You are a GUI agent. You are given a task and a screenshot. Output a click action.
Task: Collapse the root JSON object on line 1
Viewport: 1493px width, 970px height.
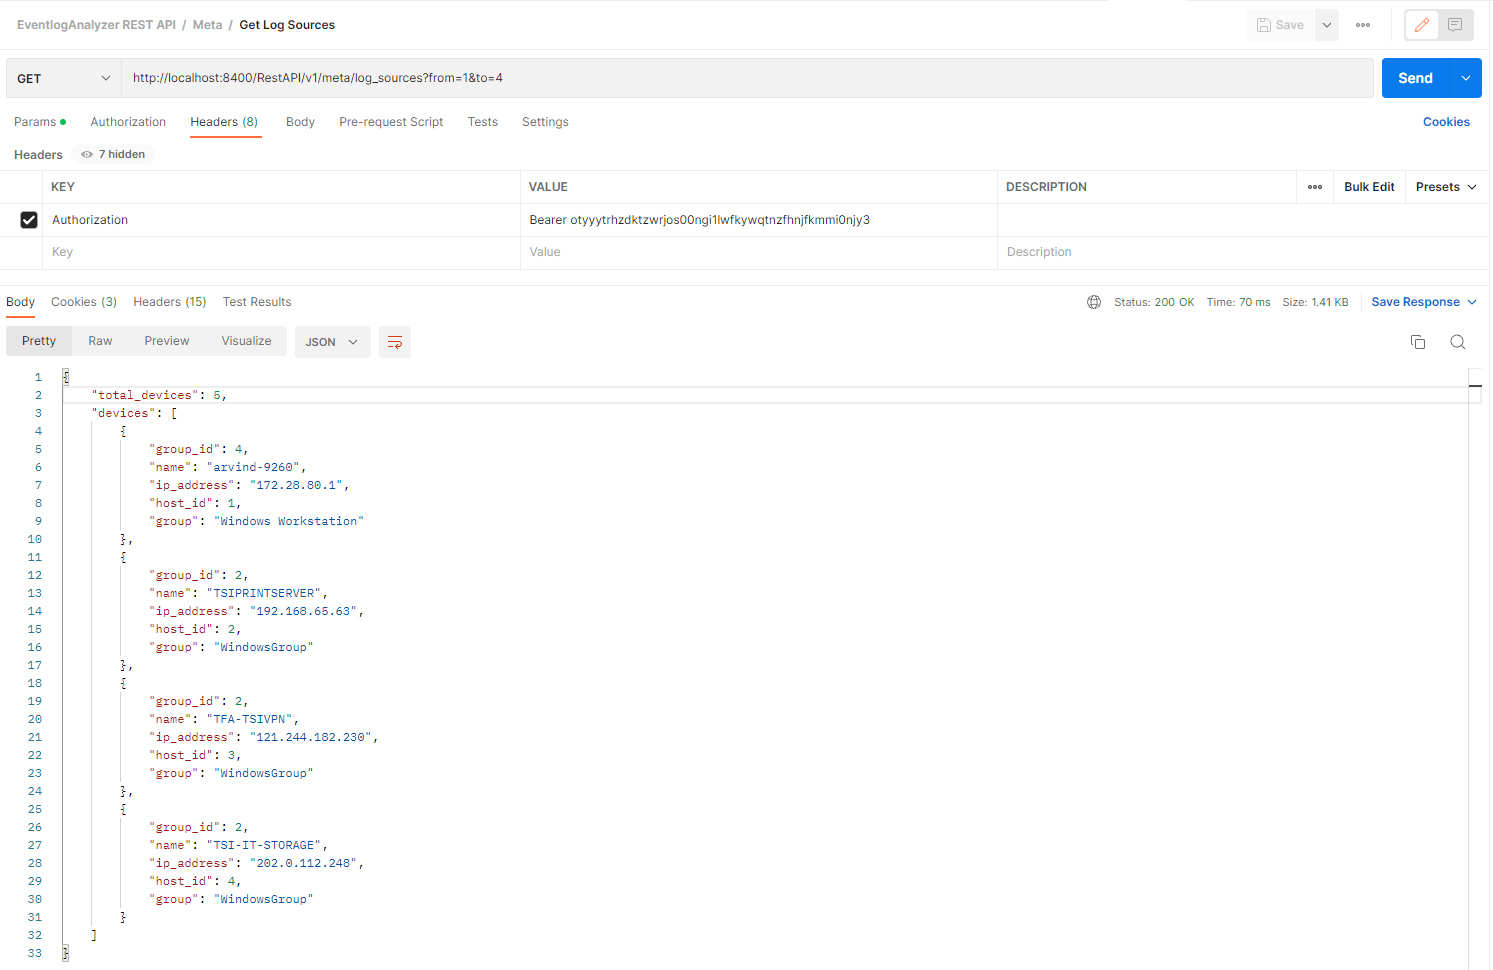pyautogui.click(x=64, y=376)
